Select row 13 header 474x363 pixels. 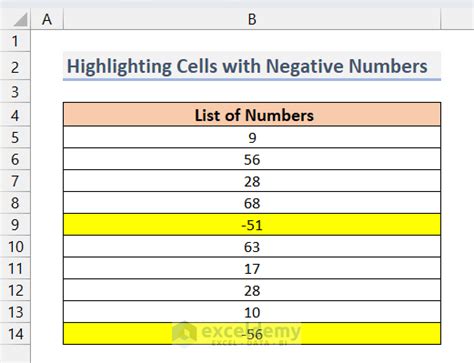point(15,312)
